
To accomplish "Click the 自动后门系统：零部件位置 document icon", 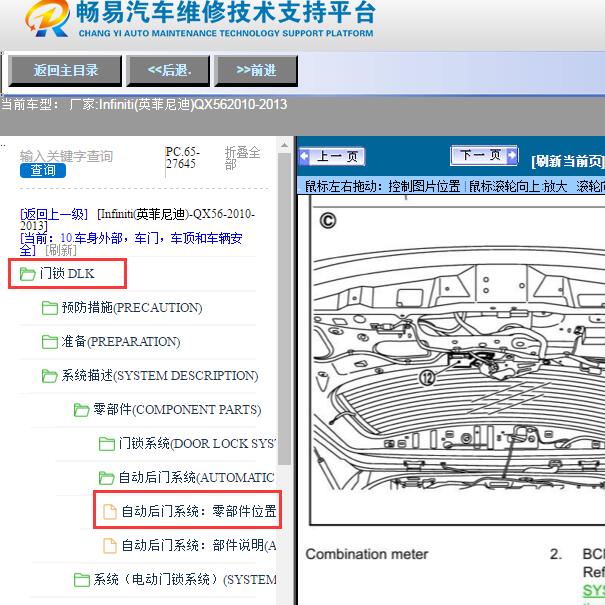I will (110, 512).
